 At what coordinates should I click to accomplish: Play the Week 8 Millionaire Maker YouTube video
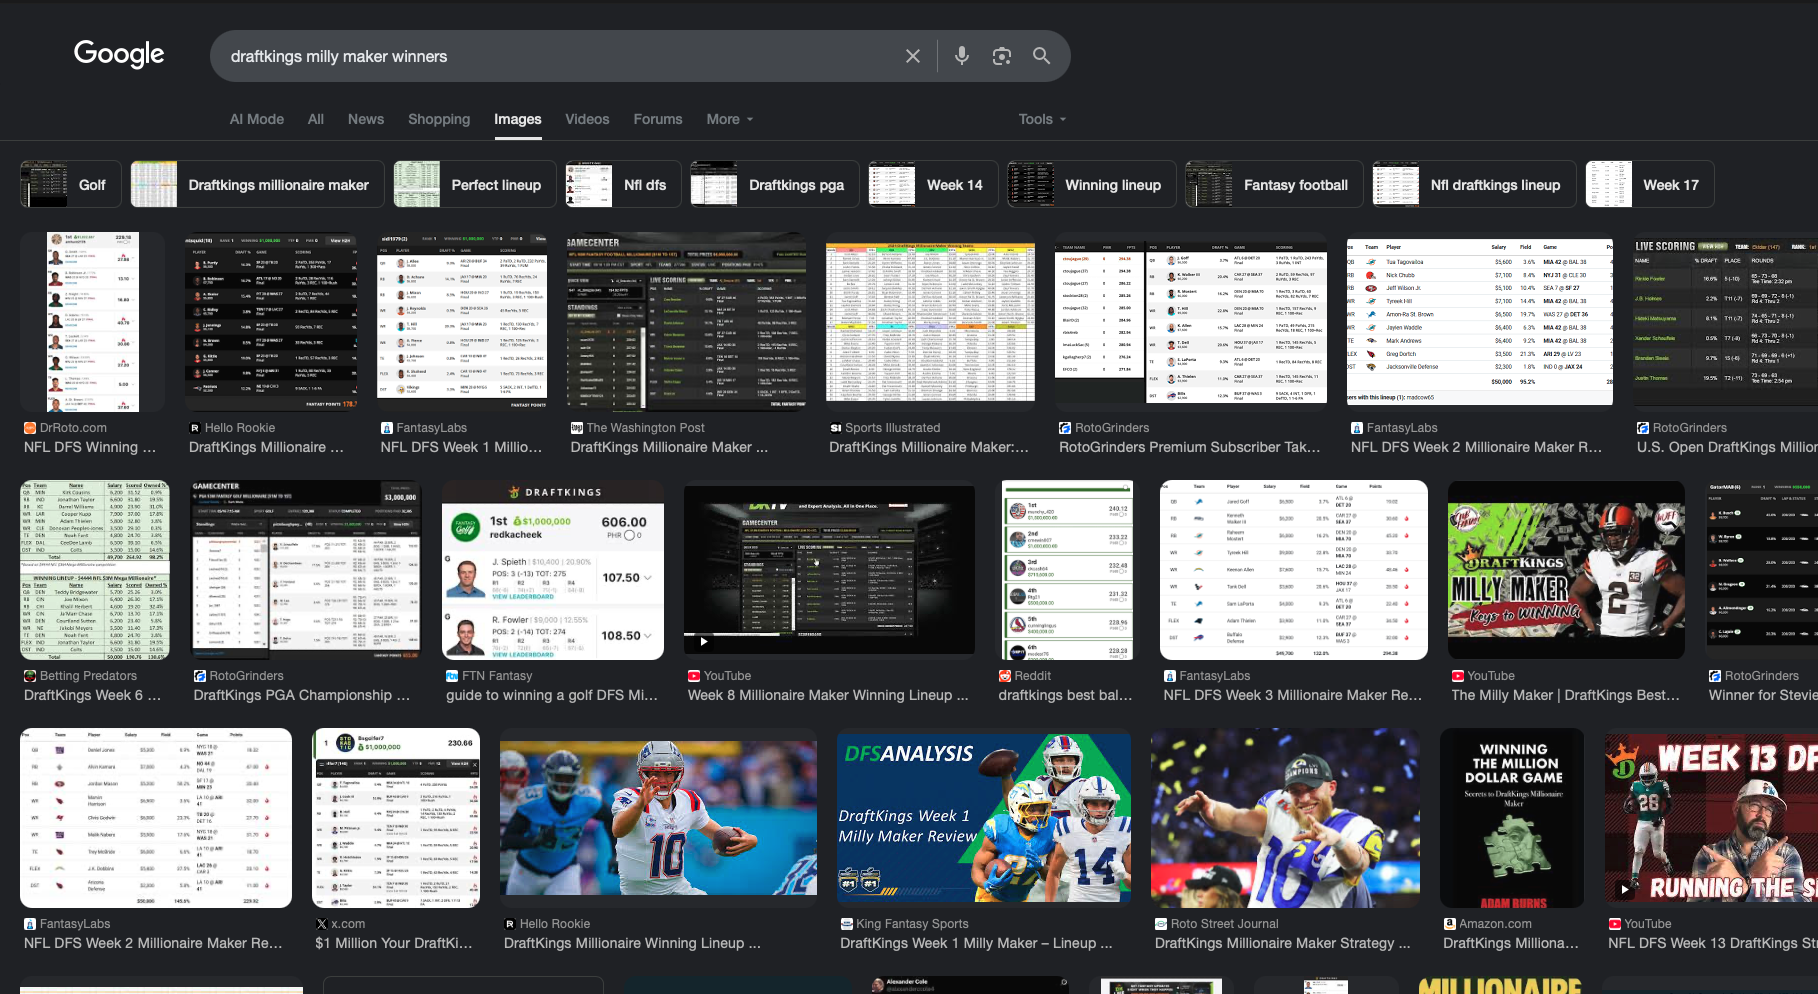(703, 642)
